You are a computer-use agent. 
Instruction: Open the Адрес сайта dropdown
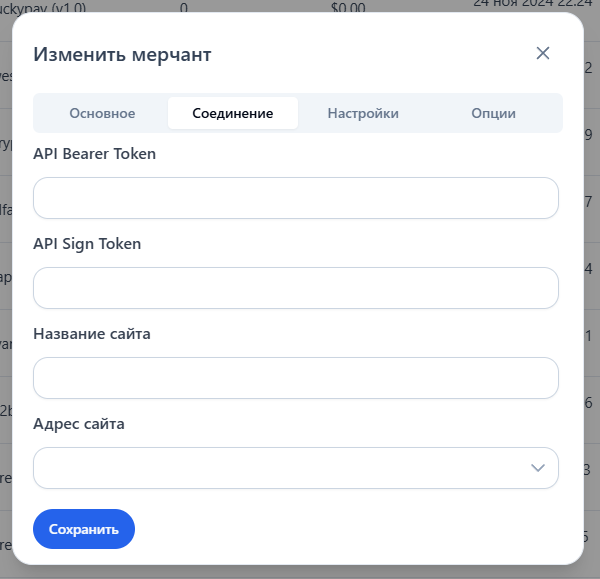(280, 468)
